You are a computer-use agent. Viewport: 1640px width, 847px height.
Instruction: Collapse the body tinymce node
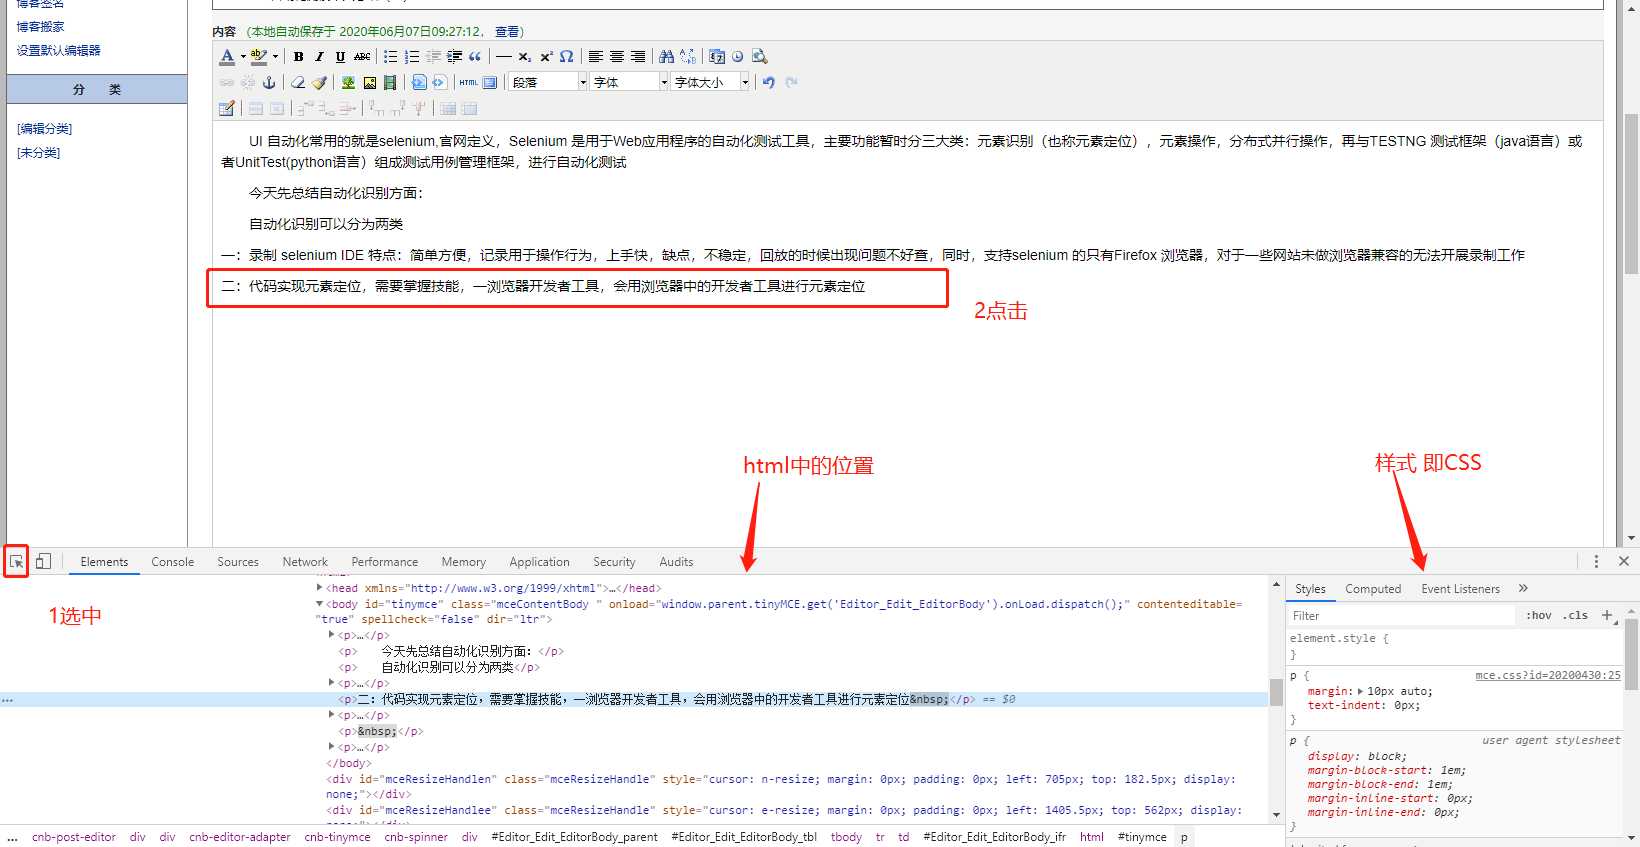(x=320, y=604)
